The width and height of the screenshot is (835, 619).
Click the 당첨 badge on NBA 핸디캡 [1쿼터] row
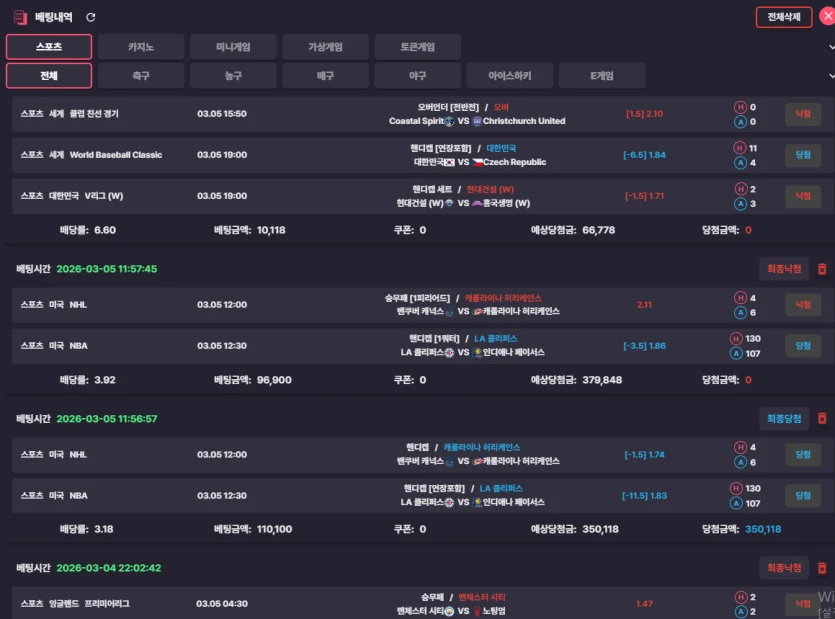pyautogui.click(x=803, y=346)
